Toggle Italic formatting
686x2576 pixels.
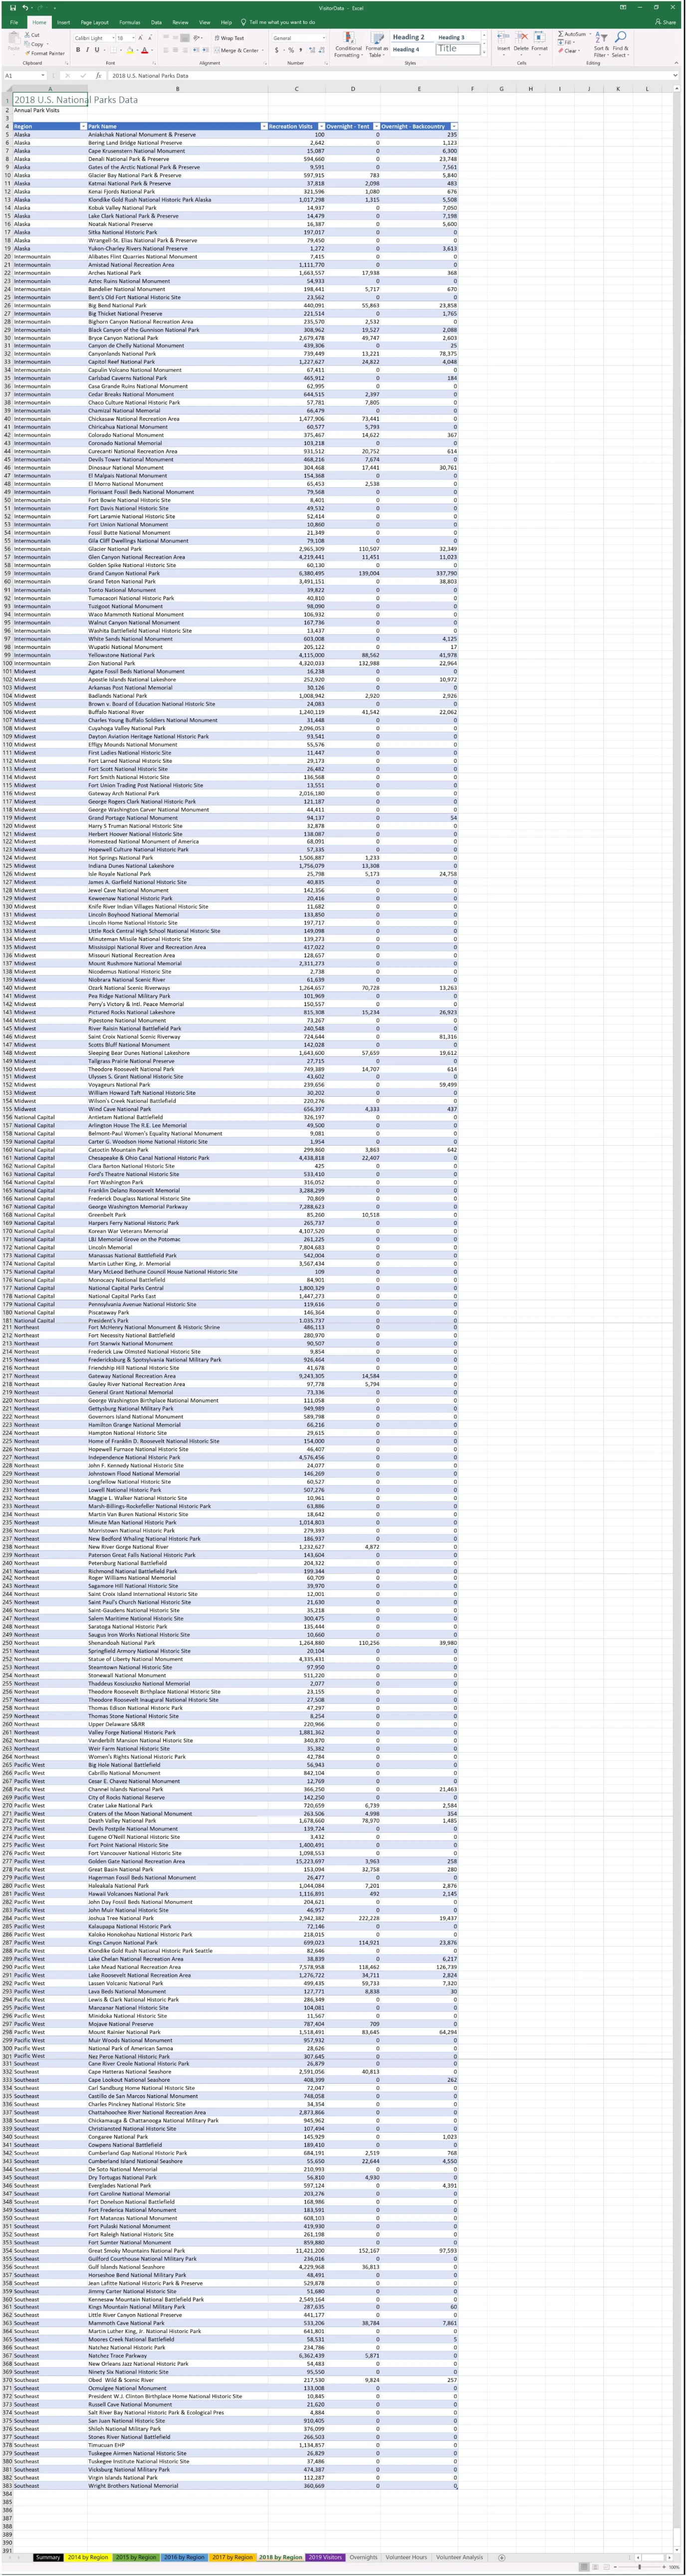pyautogui.click(x=87, y=50)
